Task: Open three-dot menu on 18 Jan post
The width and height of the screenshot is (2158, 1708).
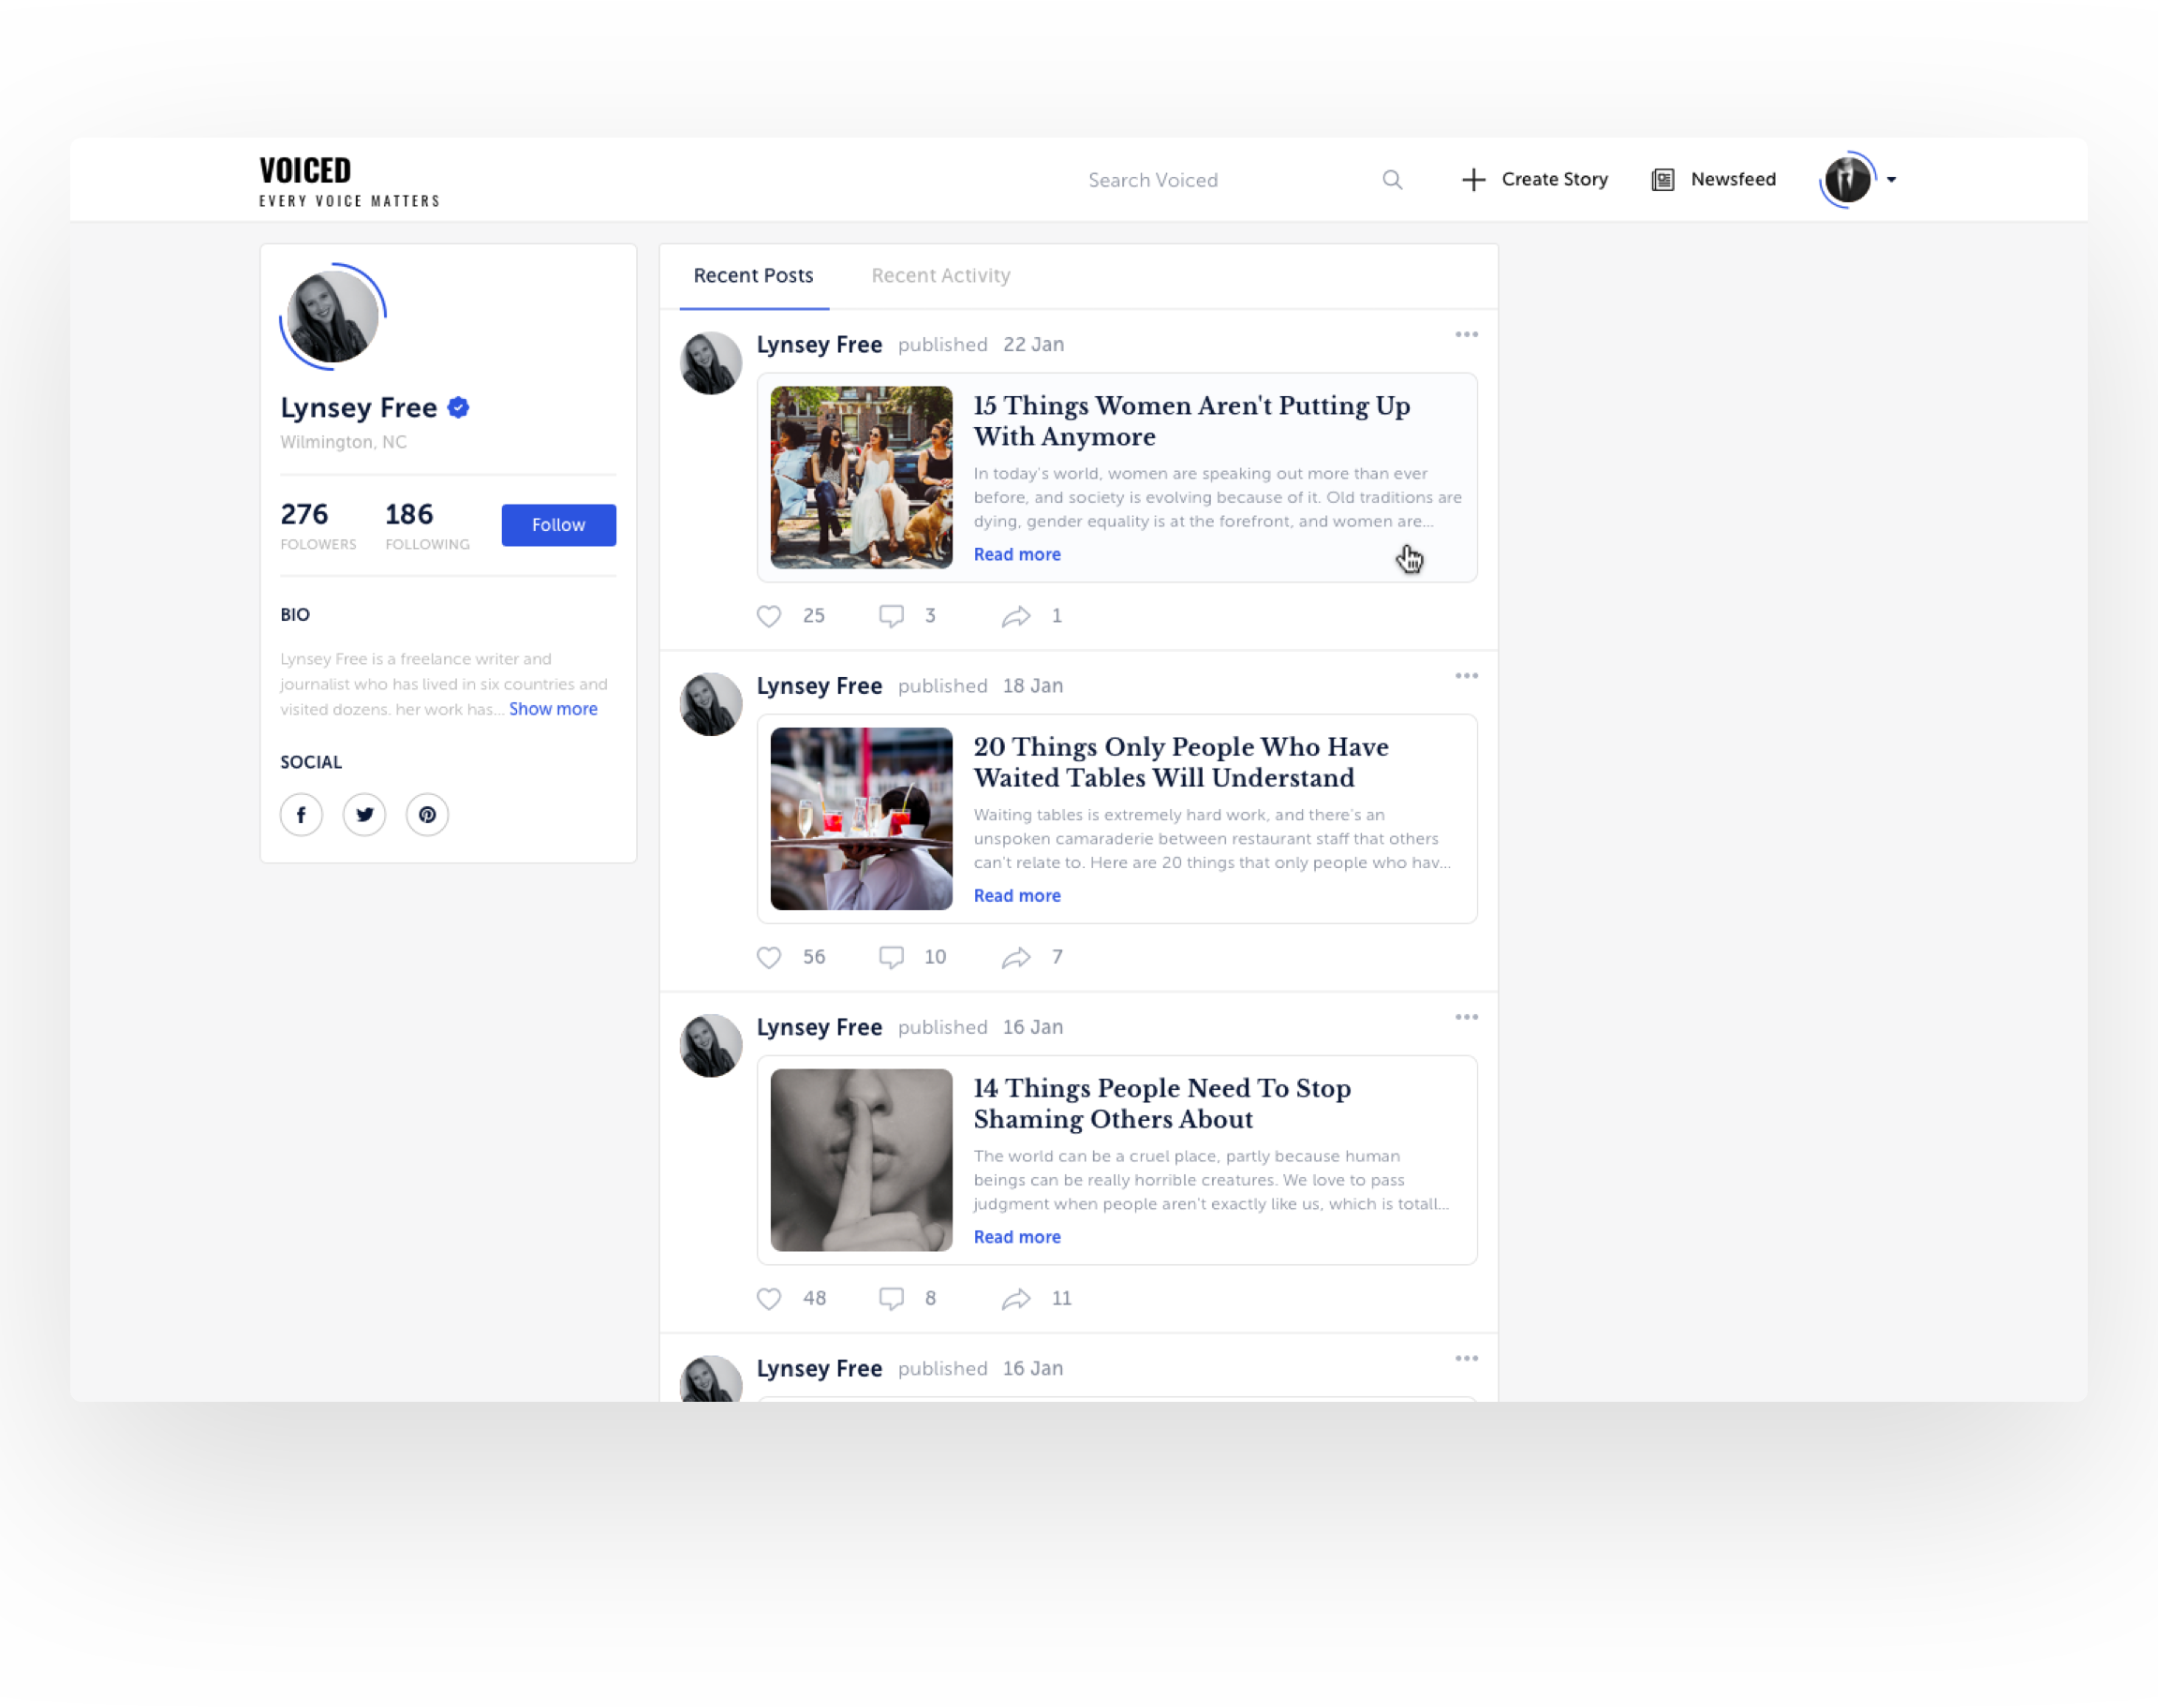Action: click(1466, 676)
